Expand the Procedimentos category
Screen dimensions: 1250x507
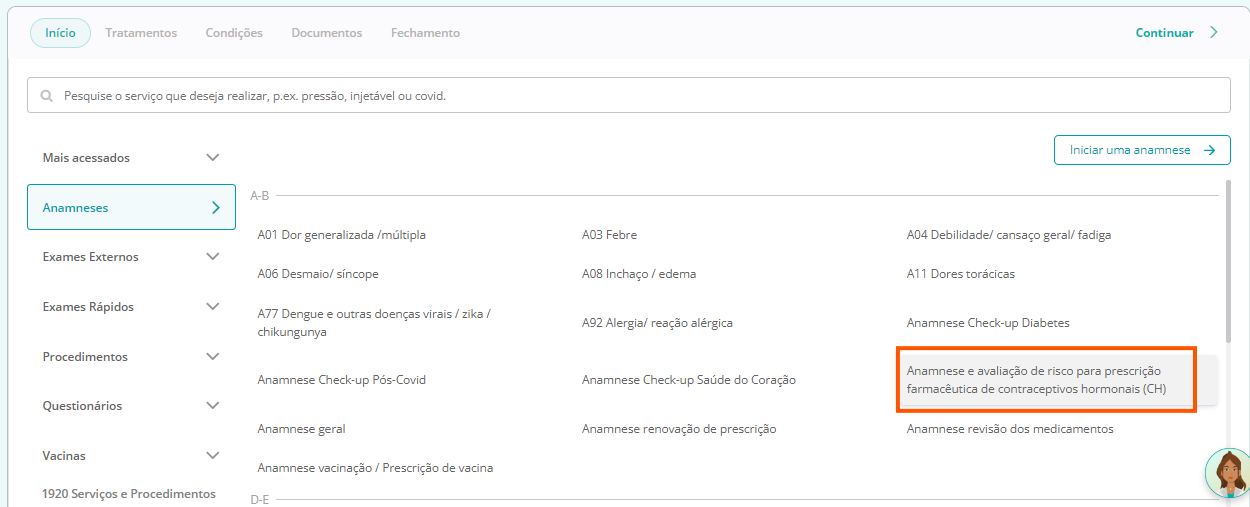coord(212,357)
